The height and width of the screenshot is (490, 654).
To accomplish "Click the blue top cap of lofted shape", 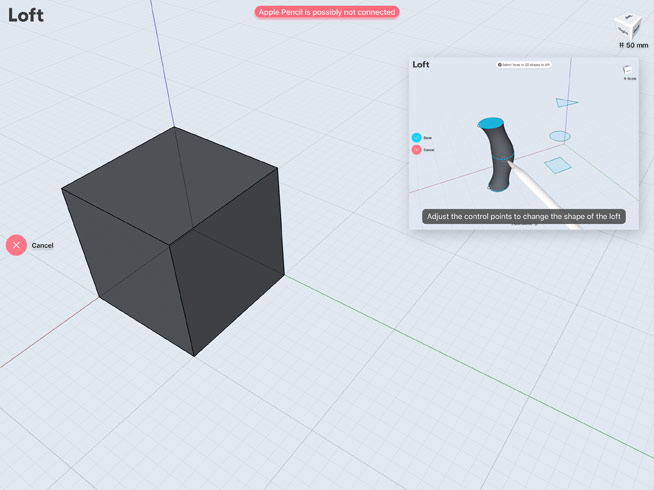I will pyautogui.click(x=491, y=123).
